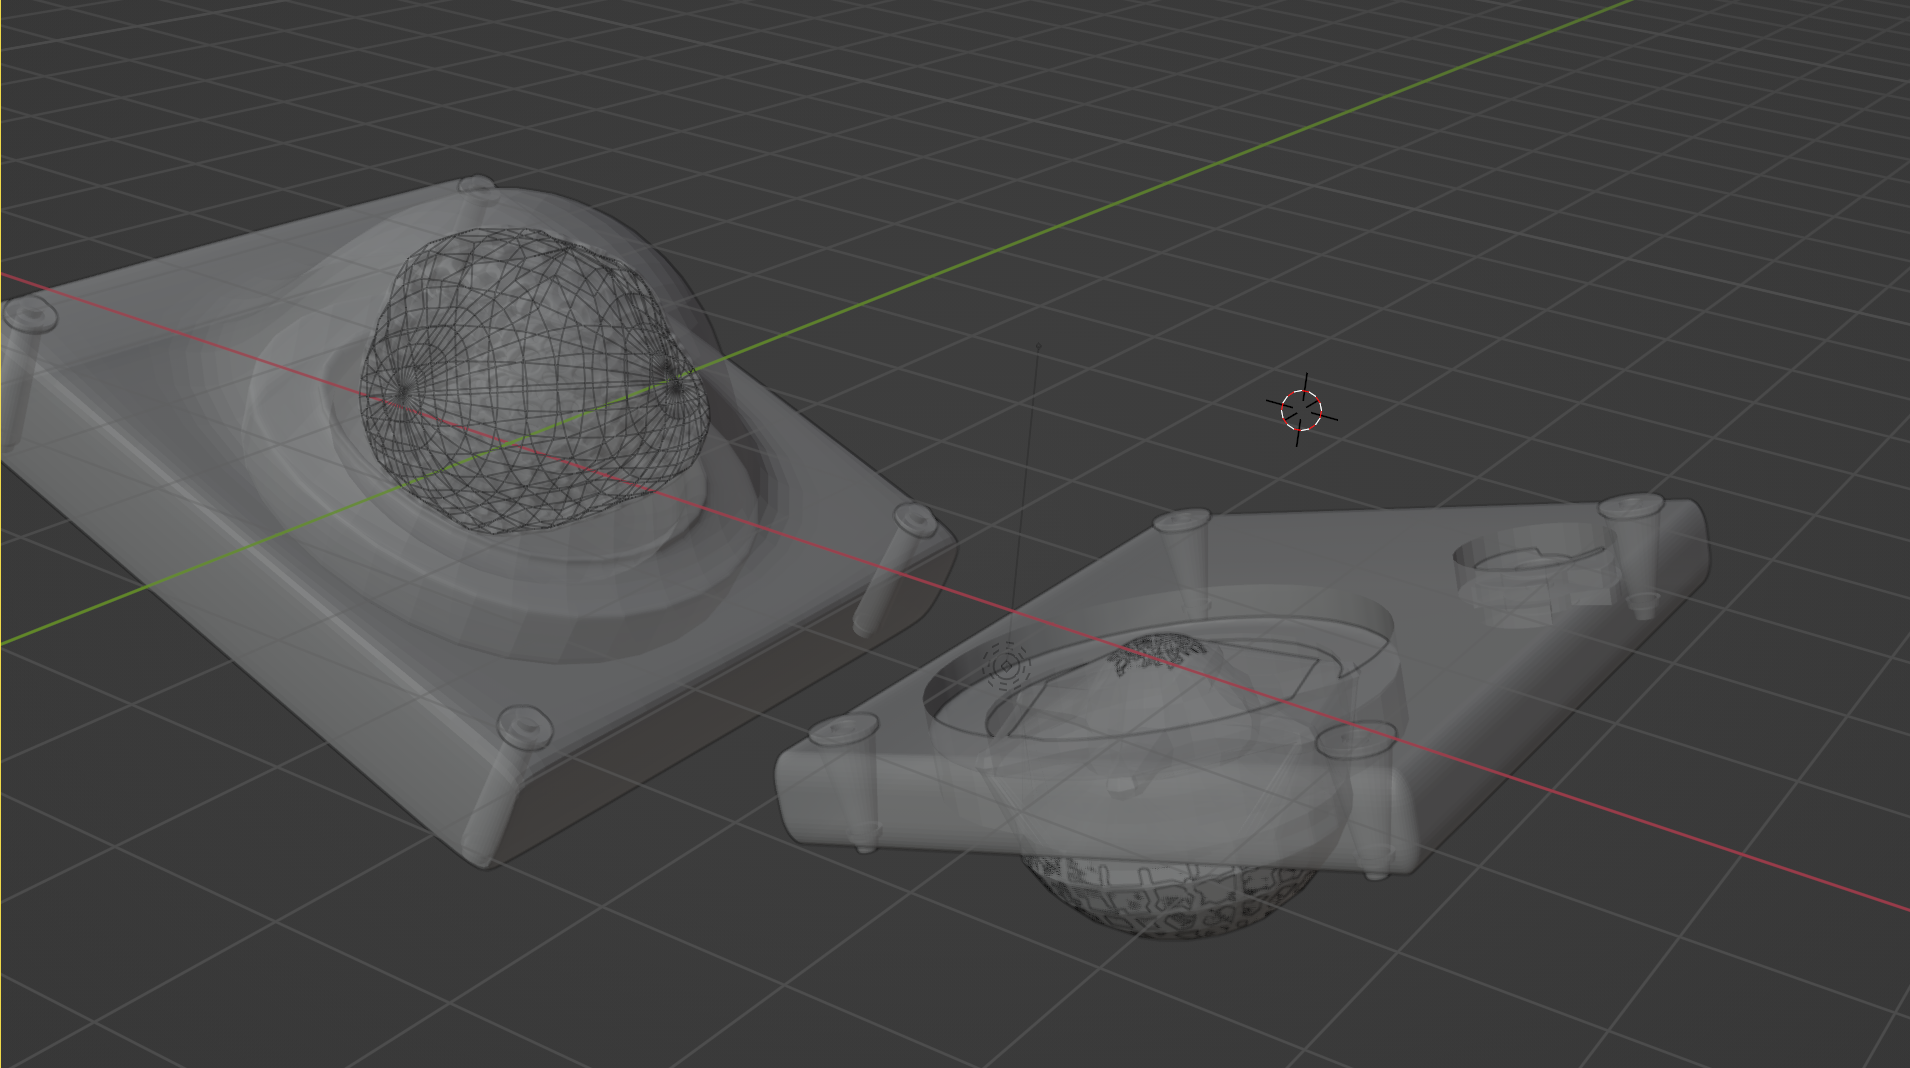This screenshot has width=1910, height=1068.
Task: Select the screw head at the left enclosure's far-left corner
Action: (x=30, y=316)
